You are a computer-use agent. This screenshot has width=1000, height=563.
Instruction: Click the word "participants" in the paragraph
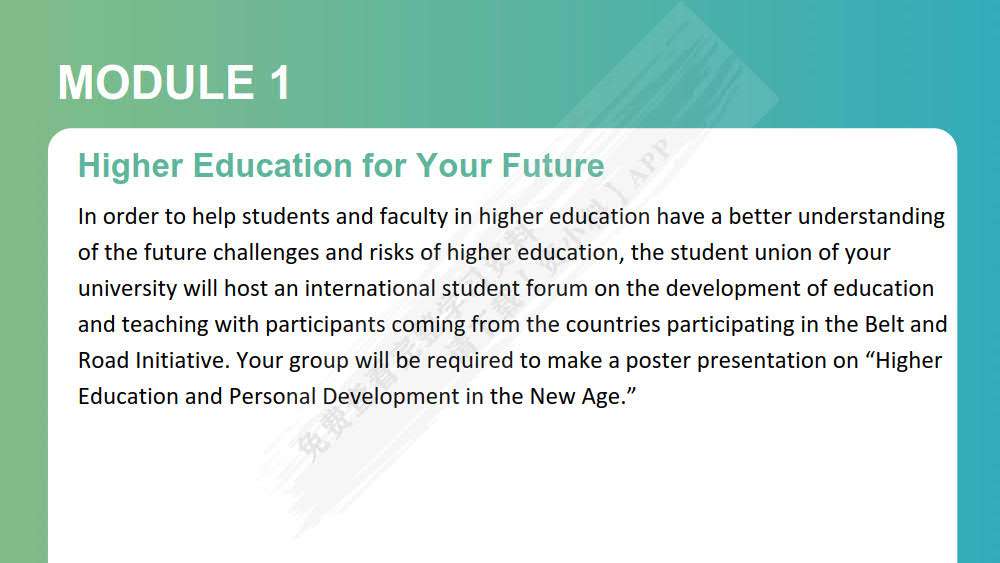325,325
